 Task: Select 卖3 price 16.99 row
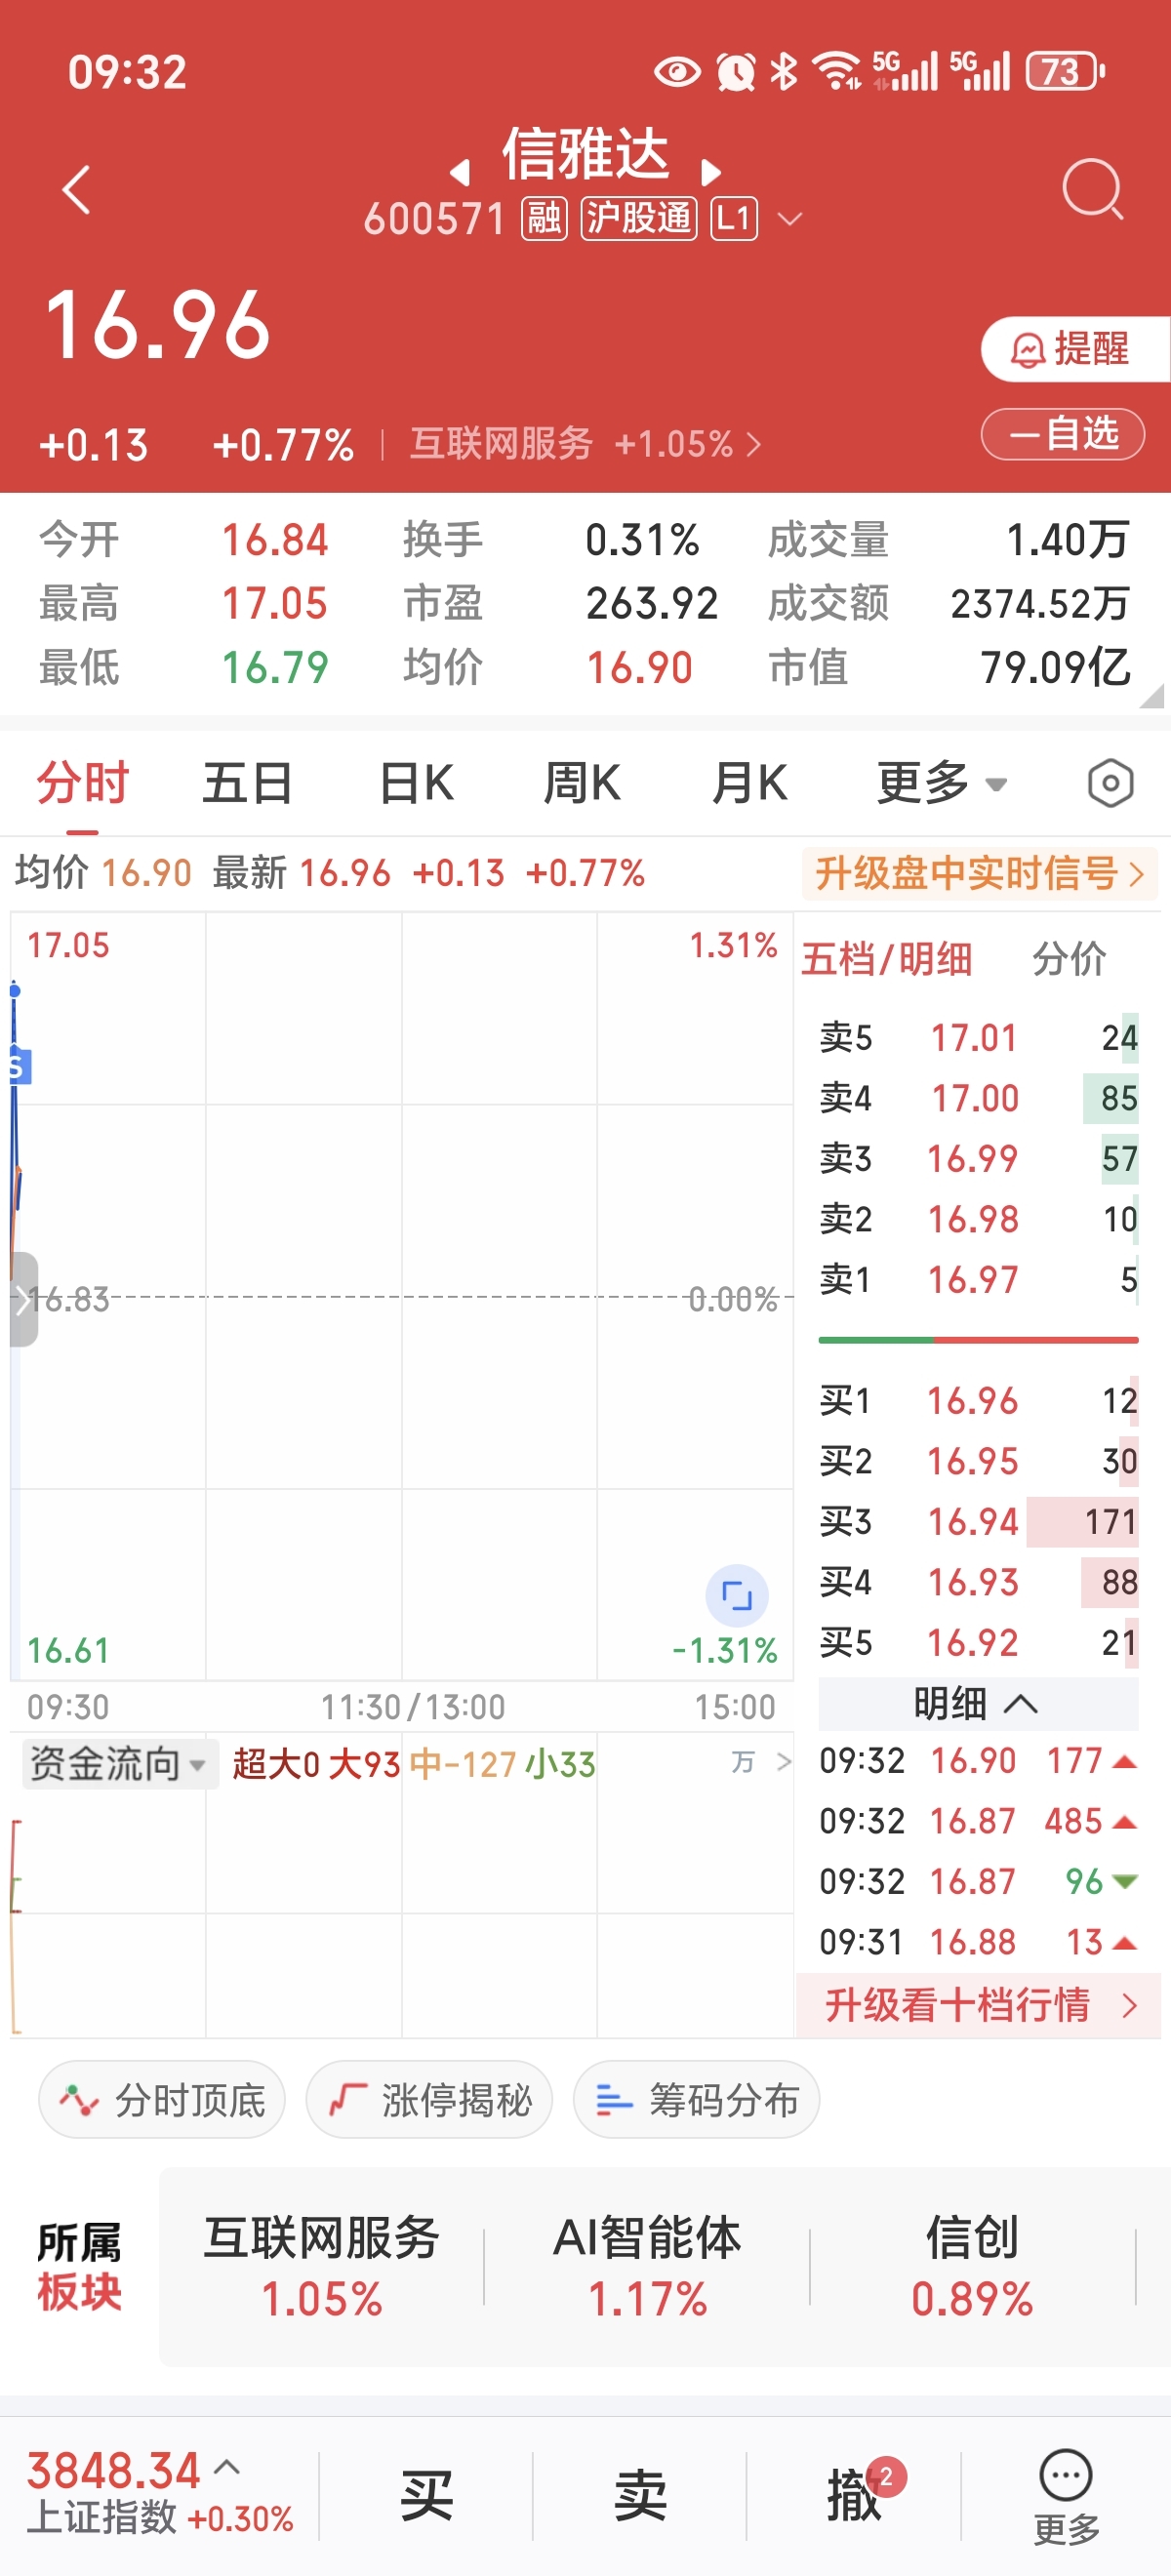click(978, 1158)
